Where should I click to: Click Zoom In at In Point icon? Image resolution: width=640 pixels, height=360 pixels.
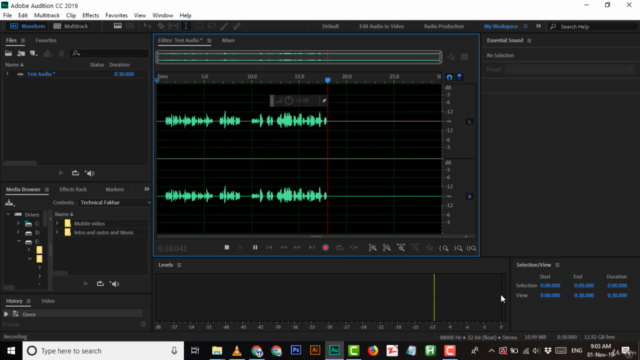[444, 248]
